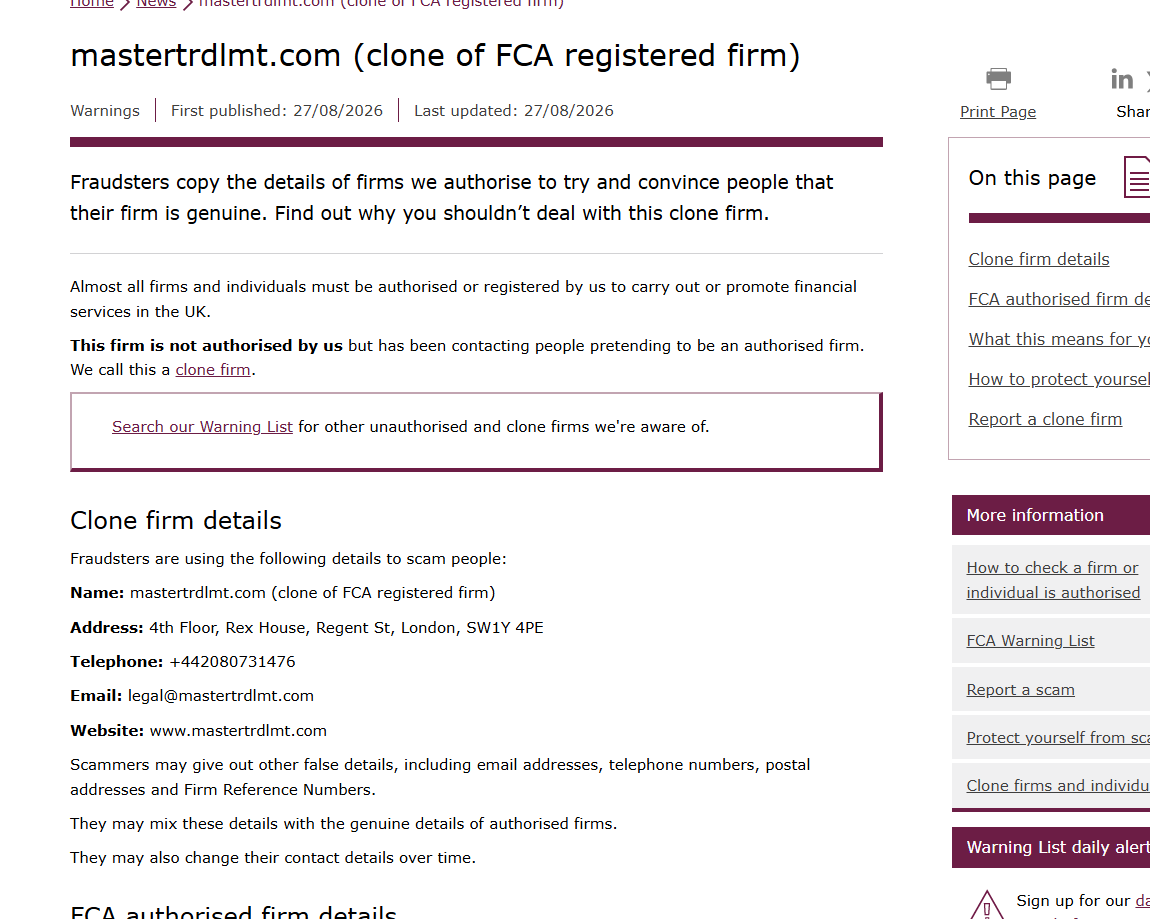
Task: Jump to 'What this means for you' section
Action: [1059, 339]
